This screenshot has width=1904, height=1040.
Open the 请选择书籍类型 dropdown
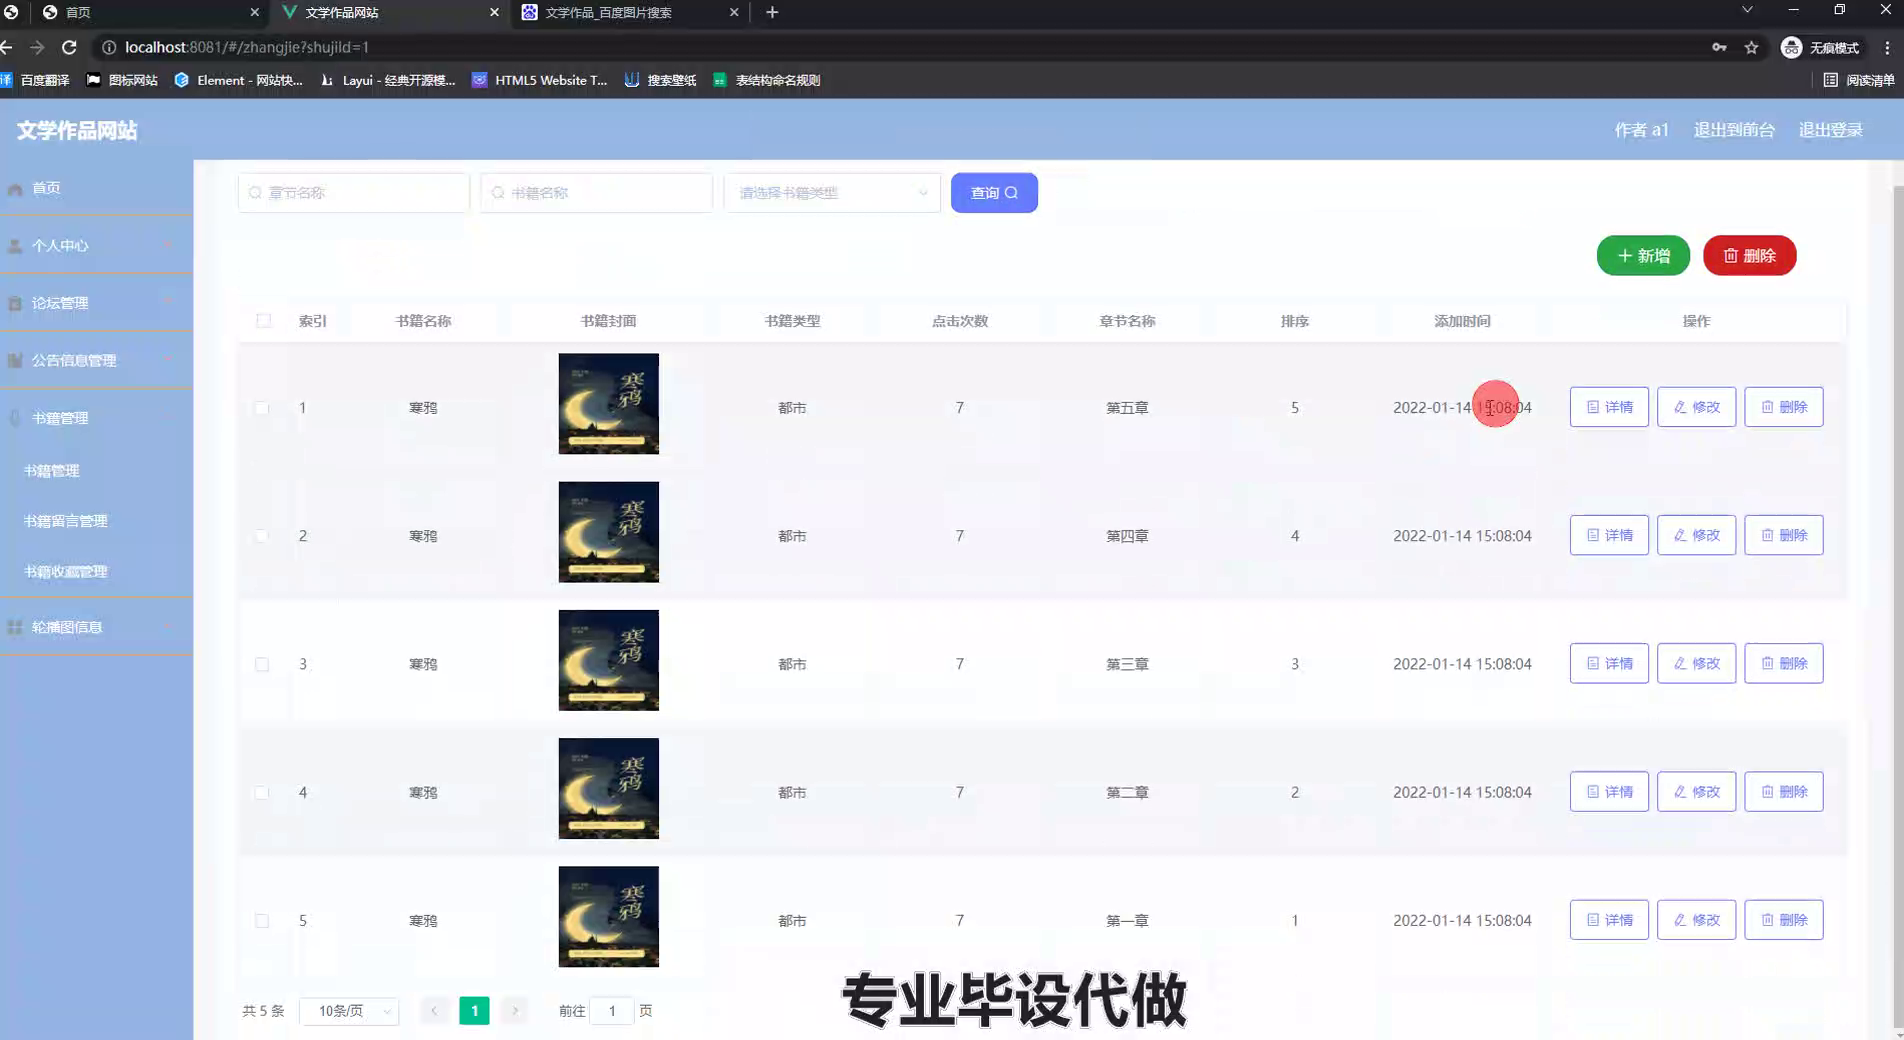(x=832, y=192)
